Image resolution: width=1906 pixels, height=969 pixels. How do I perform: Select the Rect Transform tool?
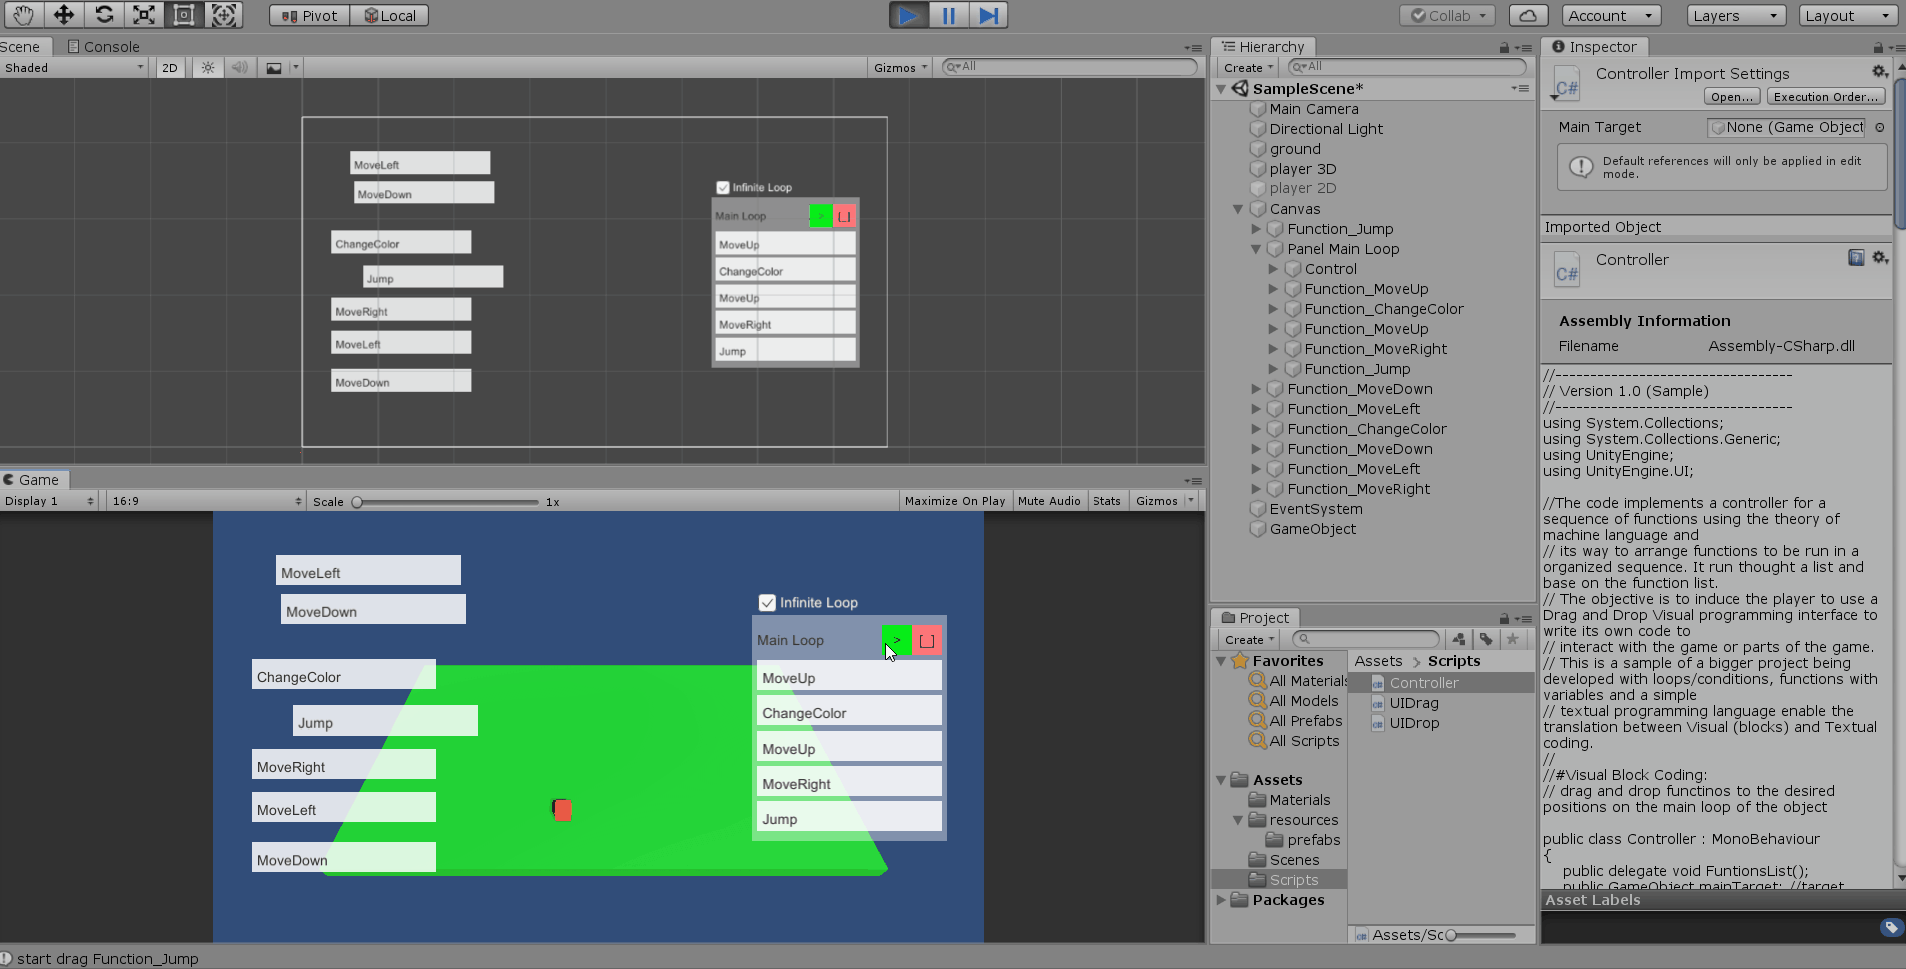point(184,15)
